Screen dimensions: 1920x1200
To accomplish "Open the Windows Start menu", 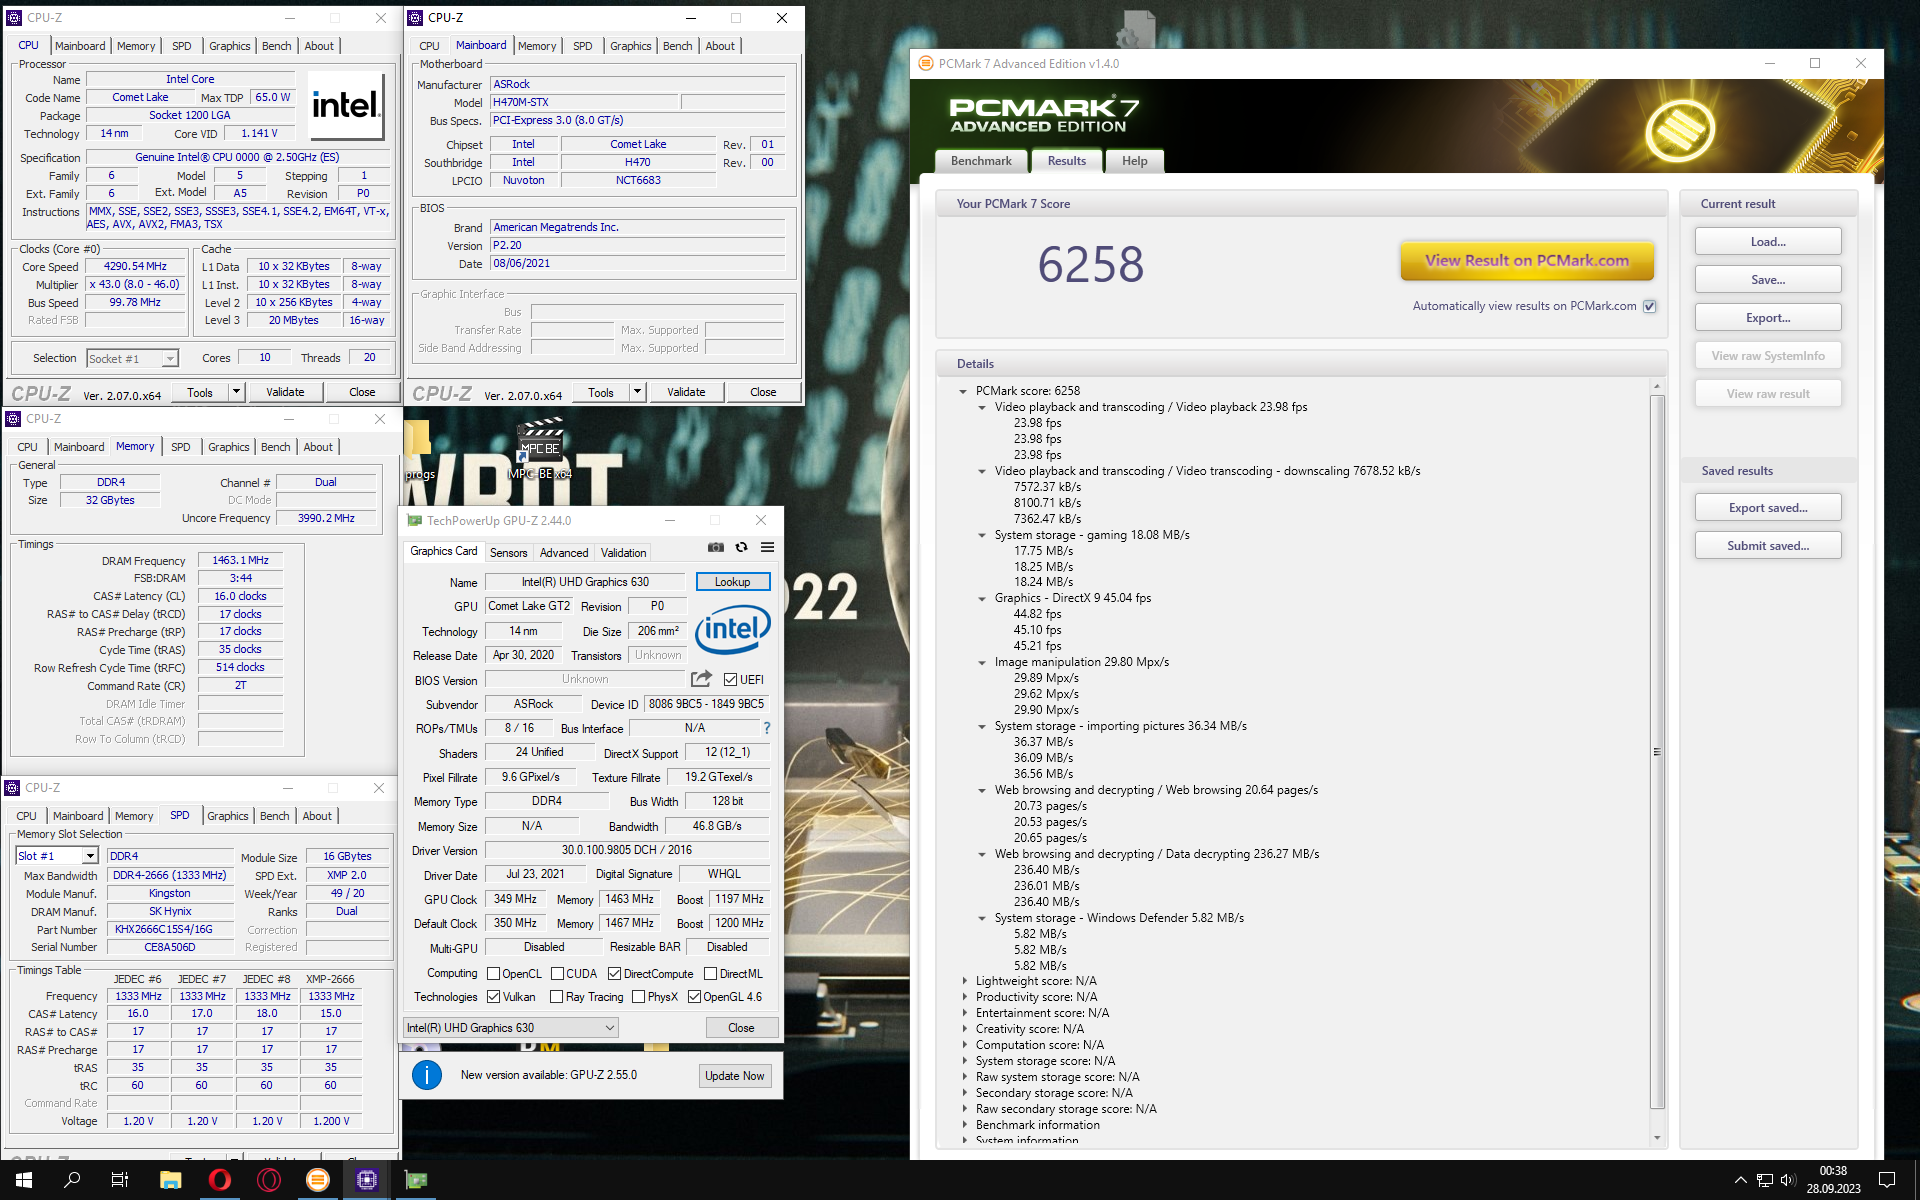I will tap(24, 1180).
